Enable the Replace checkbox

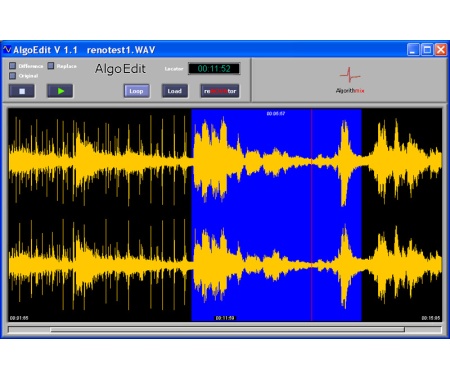51,66
